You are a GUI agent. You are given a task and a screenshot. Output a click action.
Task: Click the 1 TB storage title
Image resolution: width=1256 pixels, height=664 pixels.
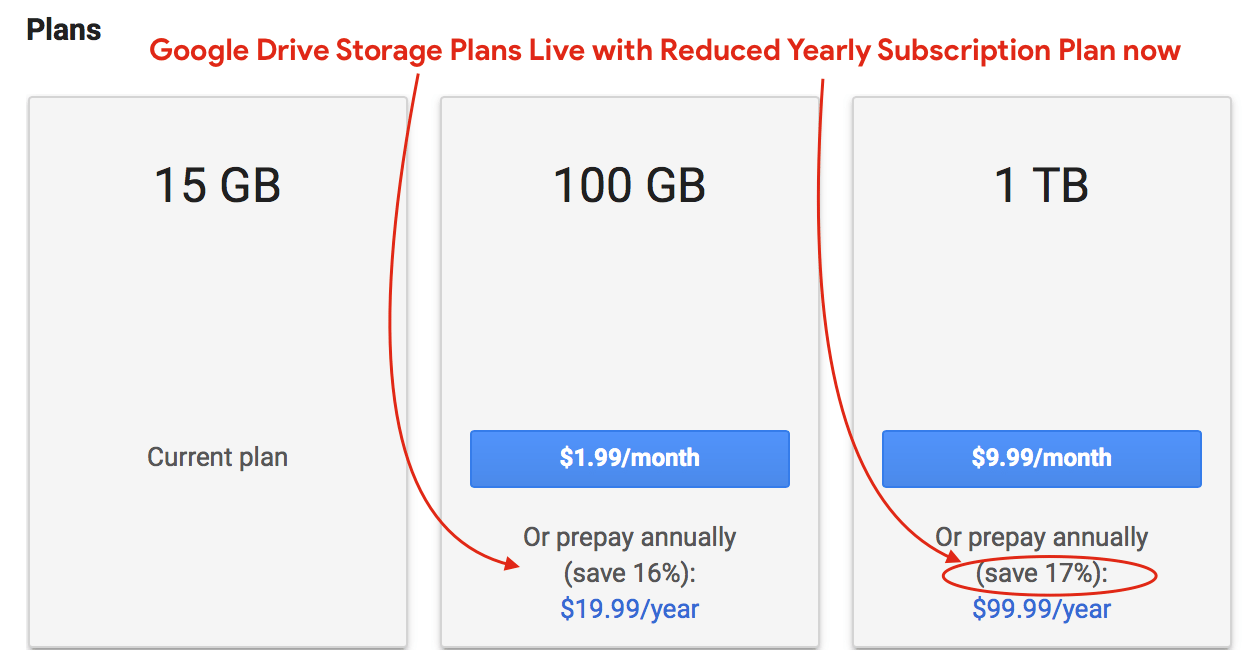(x=1041, y=186)
